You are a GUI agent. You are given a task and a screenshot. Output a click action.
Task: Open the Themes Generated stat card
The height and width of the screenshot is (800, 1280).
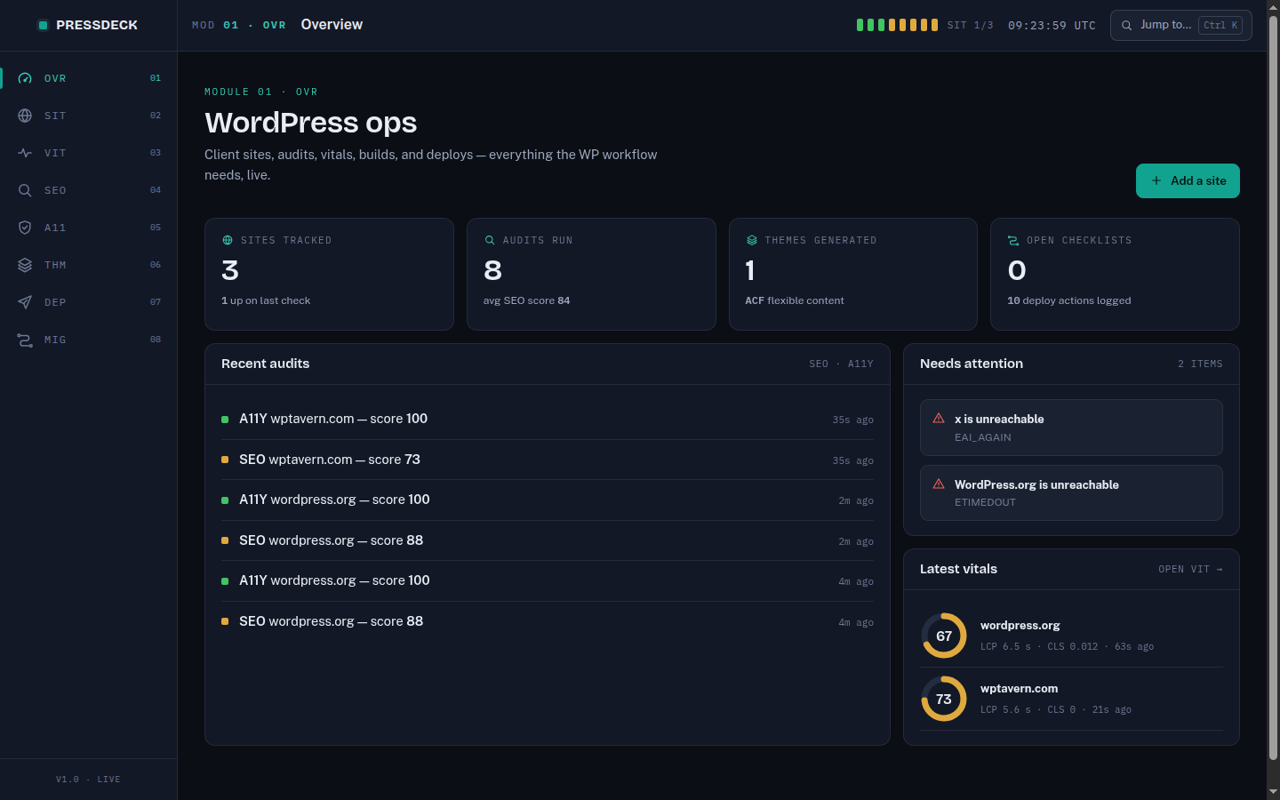point(853,274)
